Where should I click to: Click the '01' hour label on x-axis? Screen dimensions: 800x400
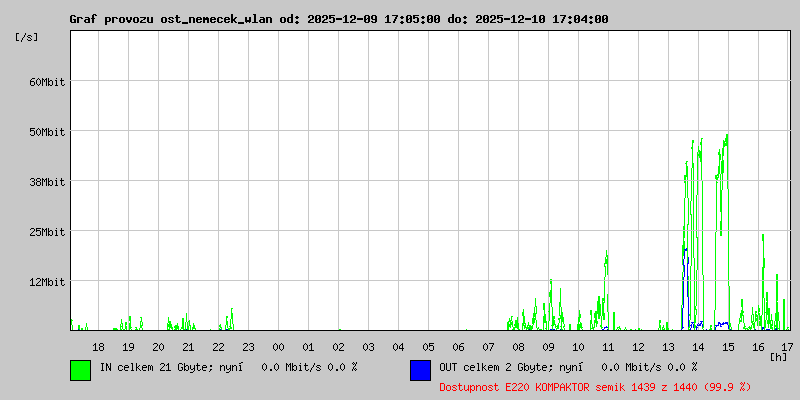(x=308, y=347)
